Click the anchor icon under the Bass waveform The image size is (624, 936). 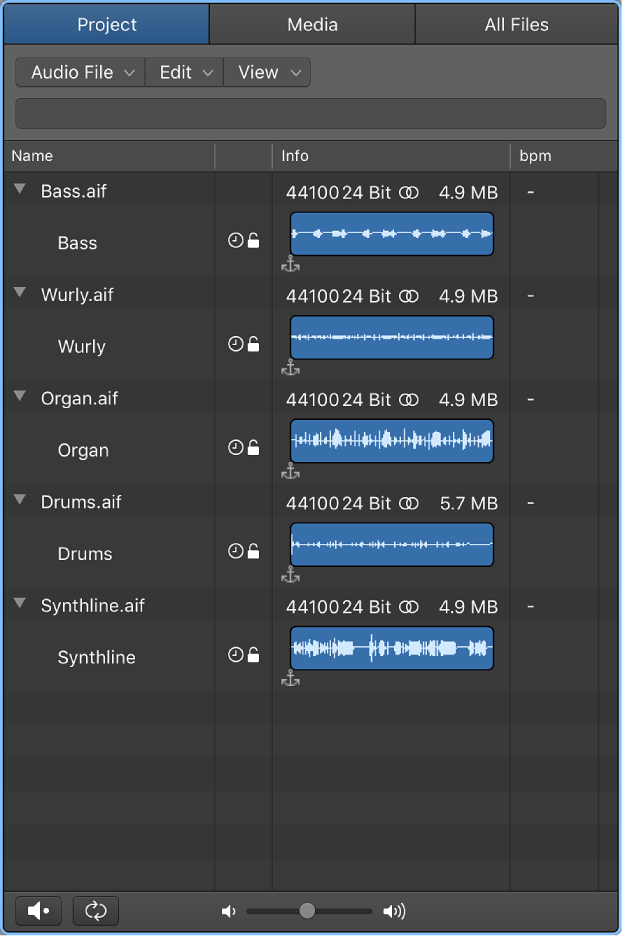(x=291, y=265)
